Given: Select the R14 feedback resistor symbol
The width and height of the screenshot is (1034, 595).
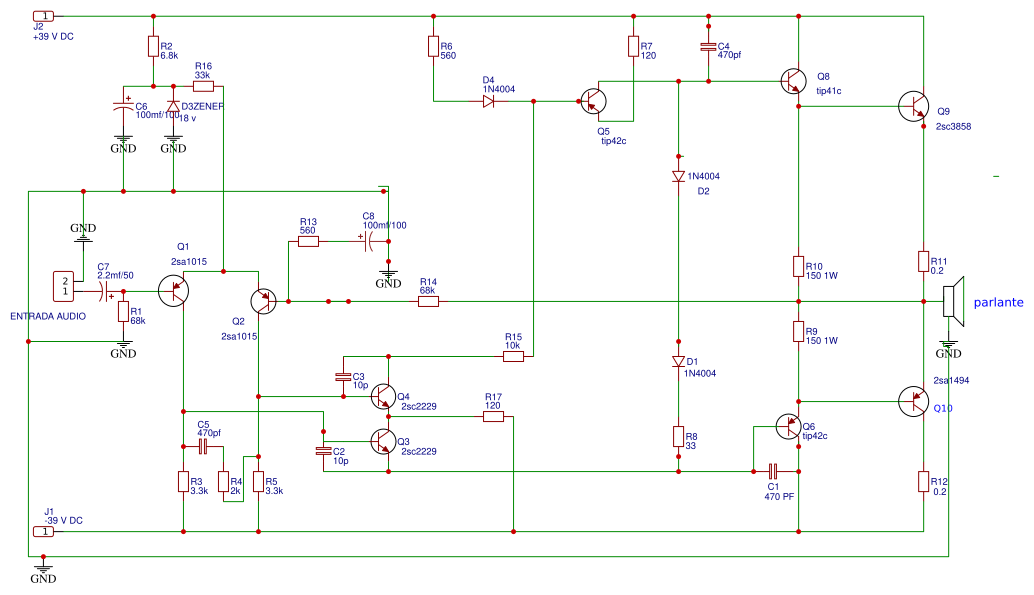Looking at the screenshot, I should coord(428,301).
